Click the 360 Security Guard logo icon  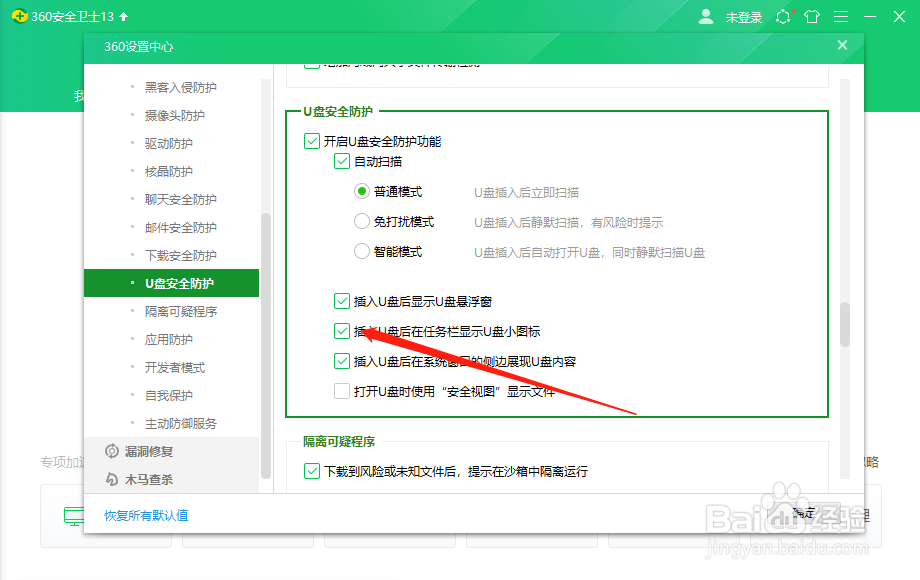pos(19,16)
